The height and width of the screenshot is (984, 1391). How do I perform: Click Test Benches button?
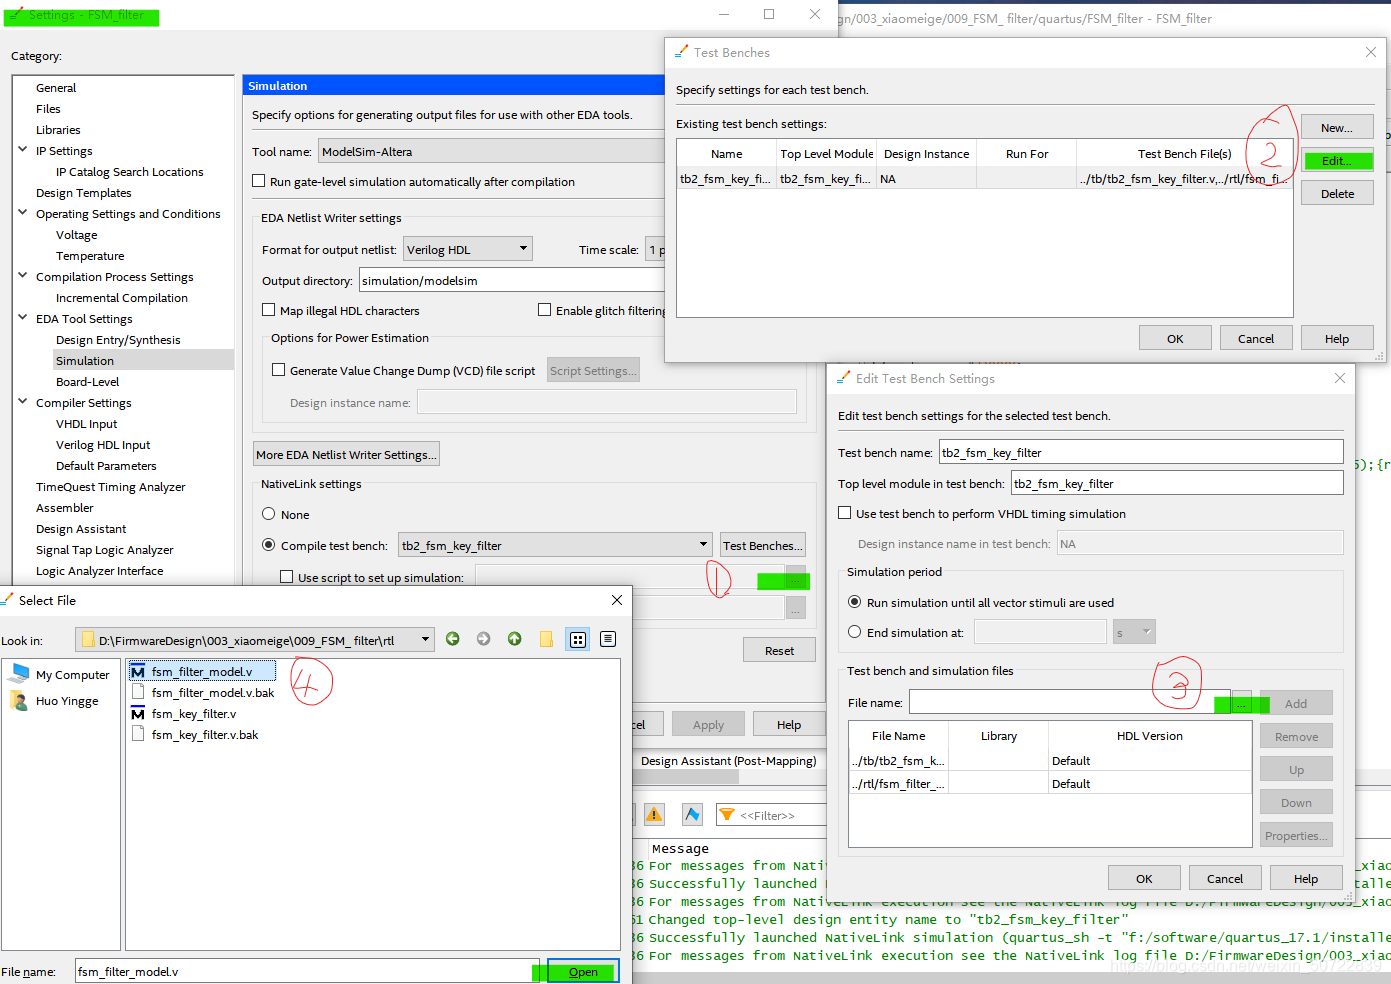[x=763, y=545]
